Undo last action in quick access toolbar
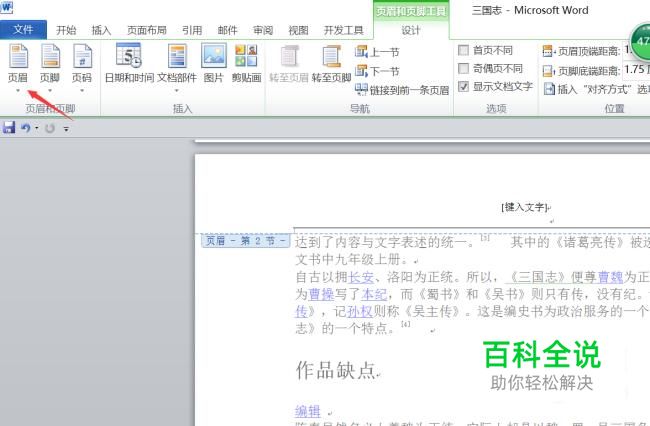650x426 pixels. [26, 128]
